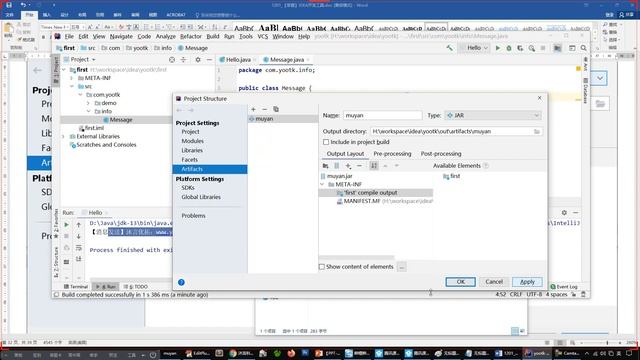The image size is (640, 360).
Task: Apply the artifact settings
Action: 527,282
